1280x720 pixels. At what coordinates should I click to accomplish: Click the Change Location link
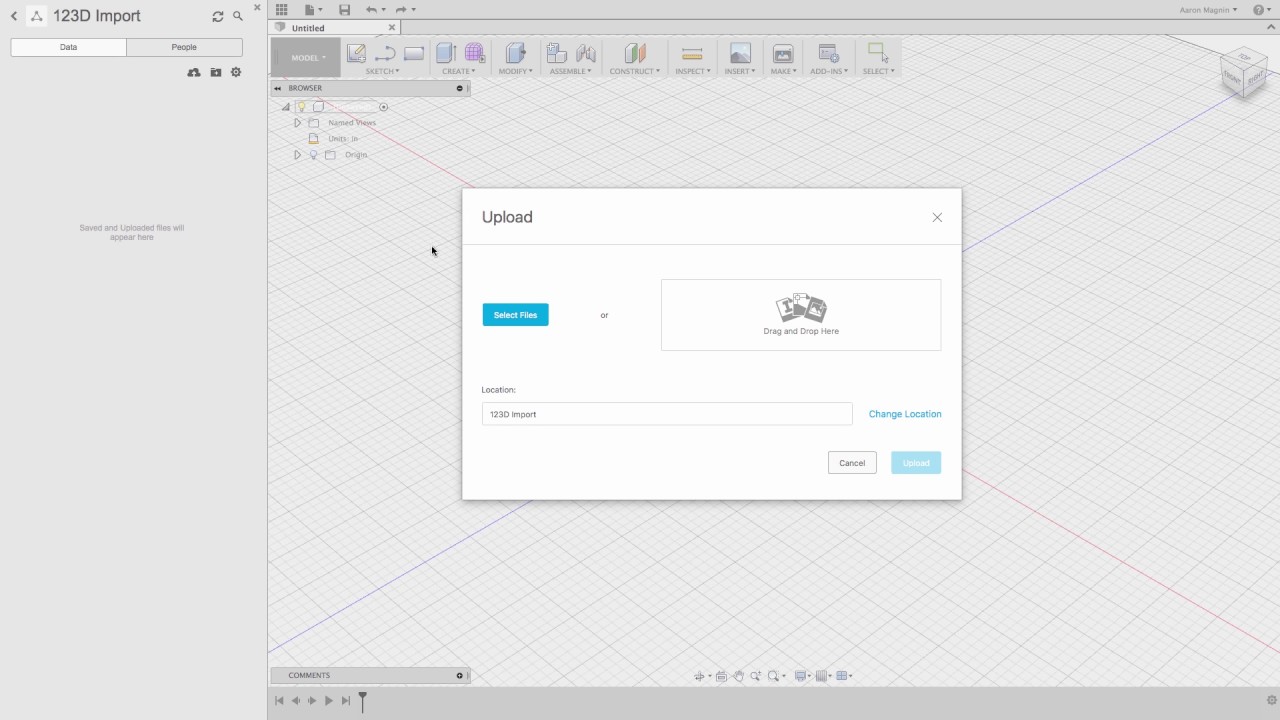905,414
